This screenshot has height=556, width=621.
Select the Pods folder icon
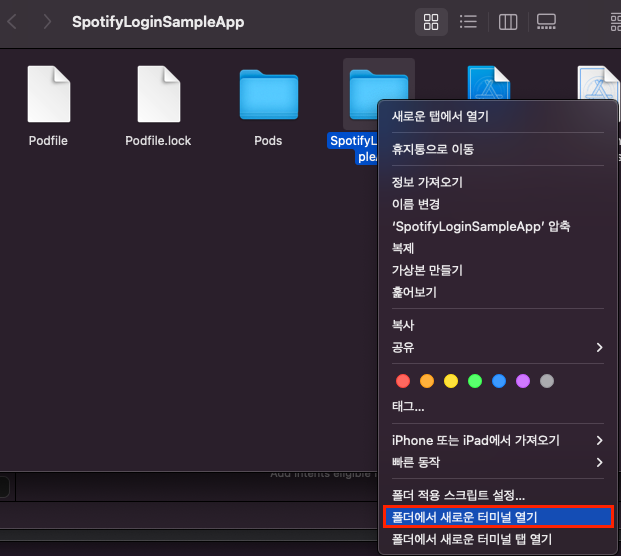click(269, 95)
